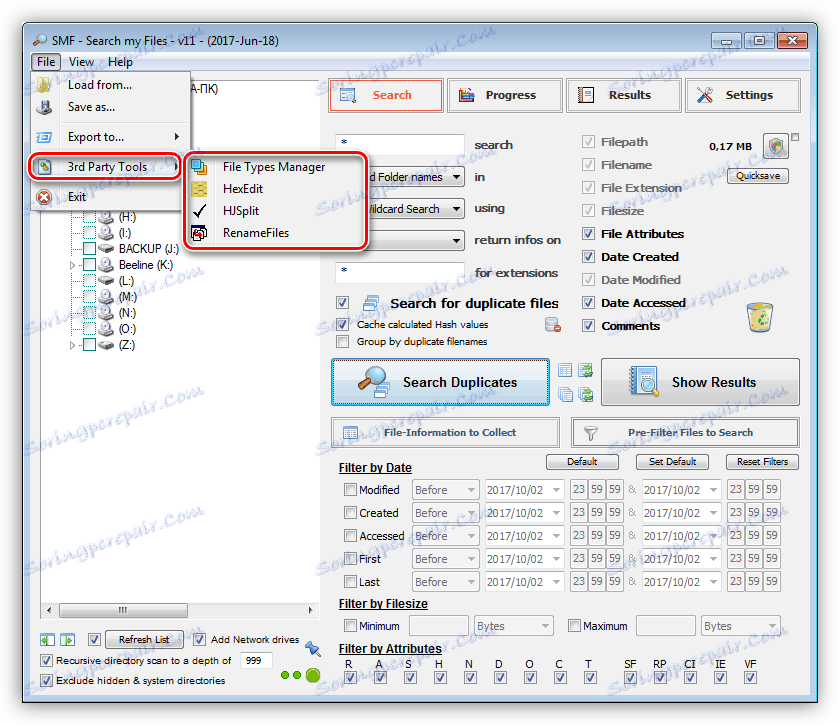
Task: Click the Save as disk icon
Action: click(x=44, y=108)
